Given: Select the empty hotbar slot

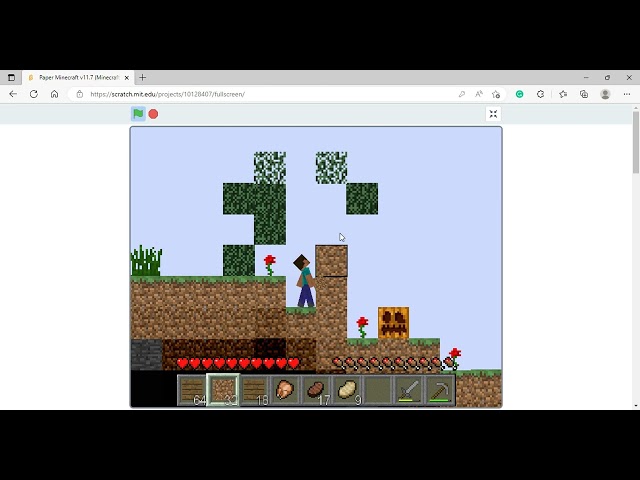Looking at the screenshot, I should (378, 390).
